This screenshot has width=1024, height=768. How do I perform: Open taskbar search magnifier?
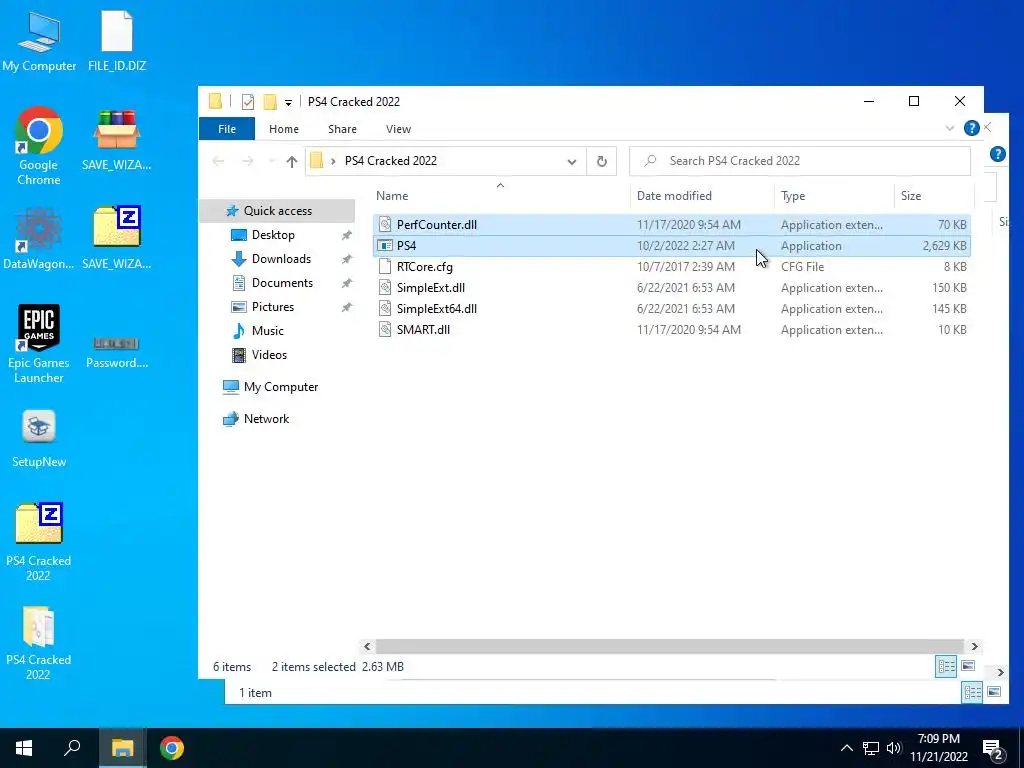pyautogui.click(x=72, y=748)
